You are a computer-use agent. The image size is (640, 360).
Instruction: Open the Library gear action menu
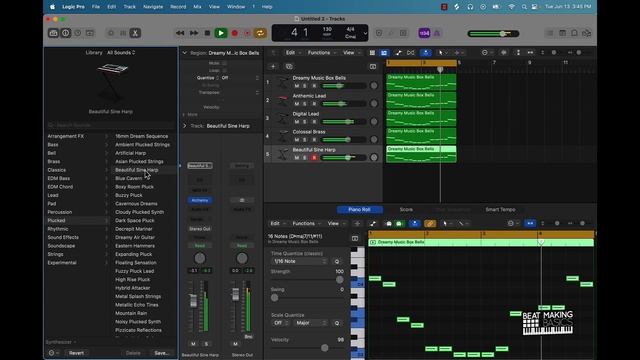pyautogui.click(x=53, y=353)
